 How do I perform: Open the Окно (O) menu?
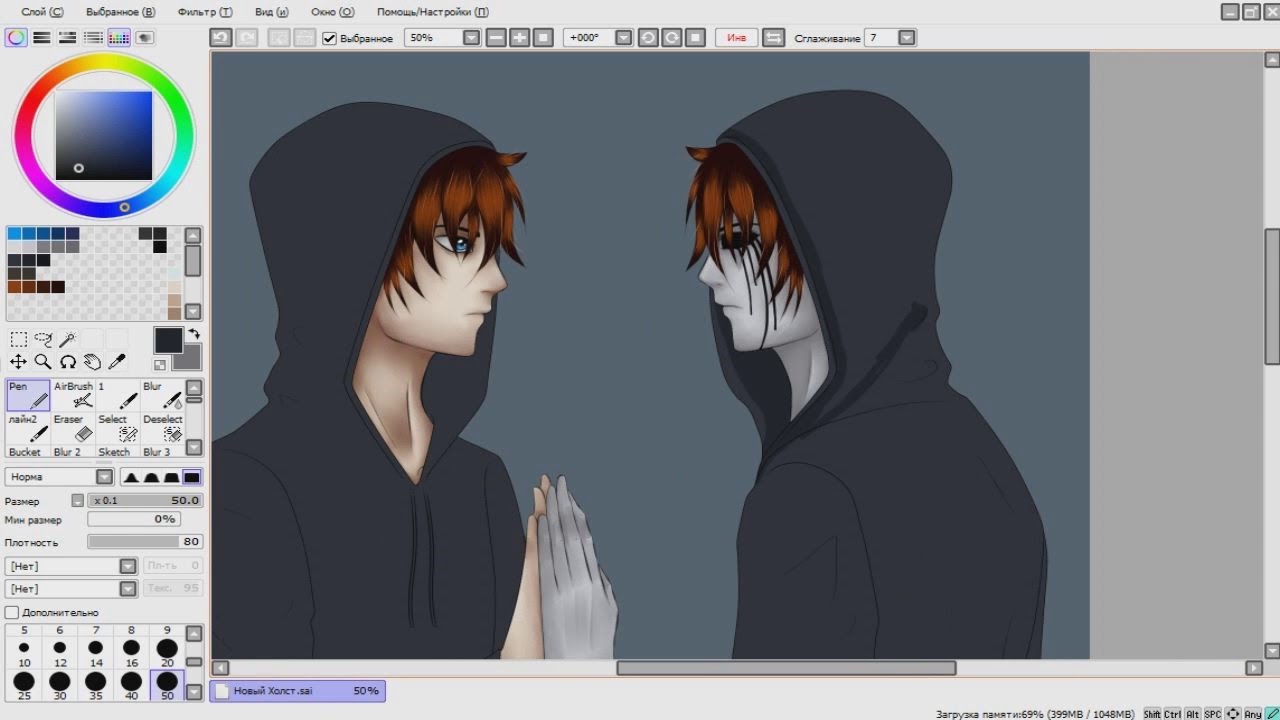point(332,12)
